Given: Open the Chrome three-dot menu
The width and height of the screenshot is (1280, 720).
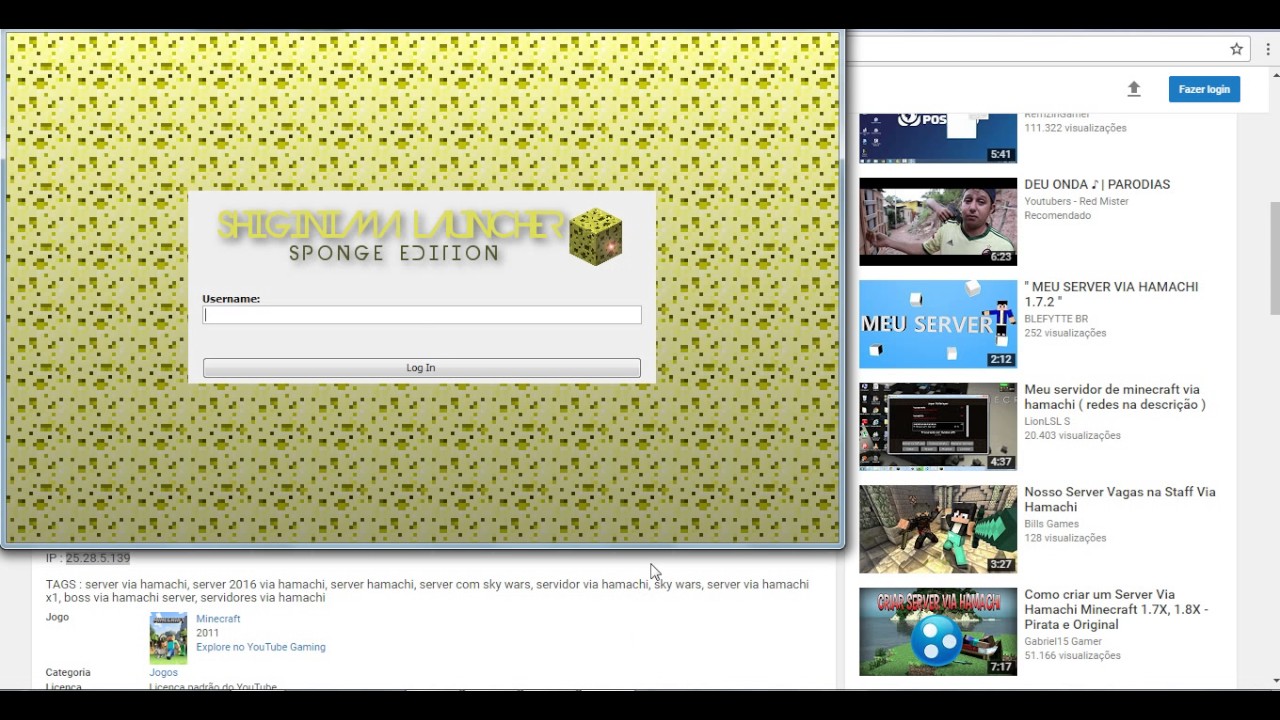Looking at the screenshot, I should 1268,49.
